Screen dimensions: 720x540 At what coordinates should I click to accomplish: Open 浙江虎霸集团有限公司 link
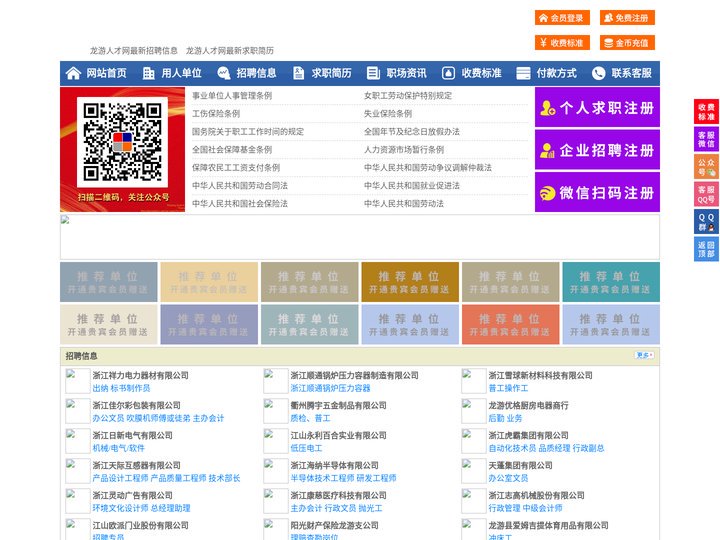[529, 435]
